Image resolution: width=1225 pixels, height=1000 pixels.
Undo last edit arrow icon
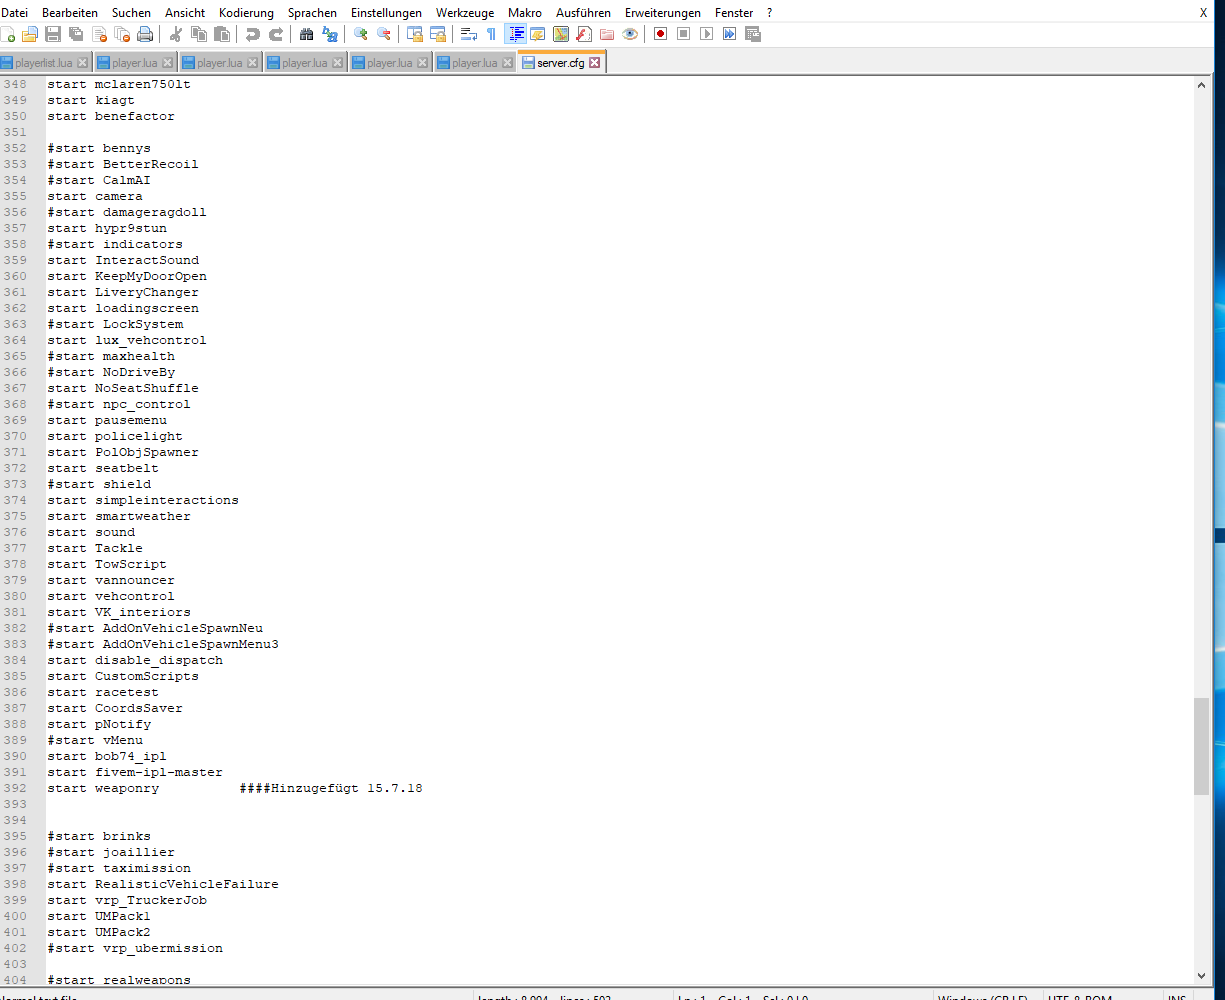pos(253,34)
